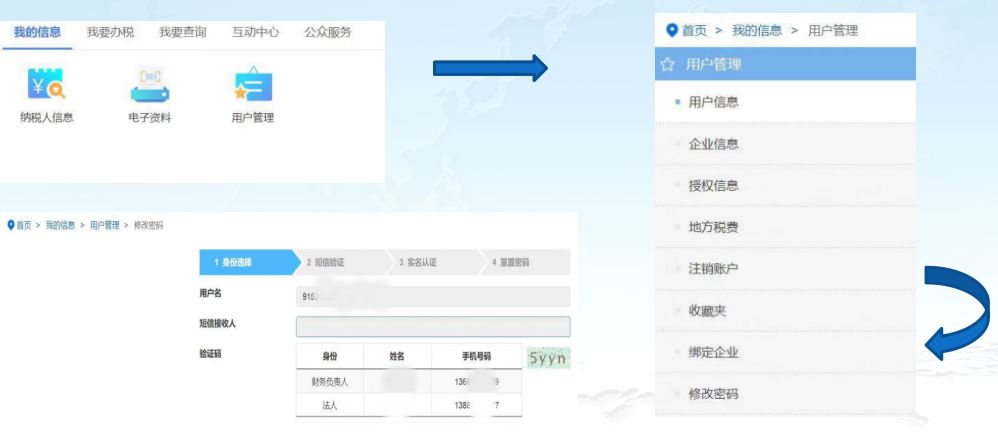The width and height of the screenshot is (998, 432).
Task: Click the 姓名 column header
Action: pos(397,357)
